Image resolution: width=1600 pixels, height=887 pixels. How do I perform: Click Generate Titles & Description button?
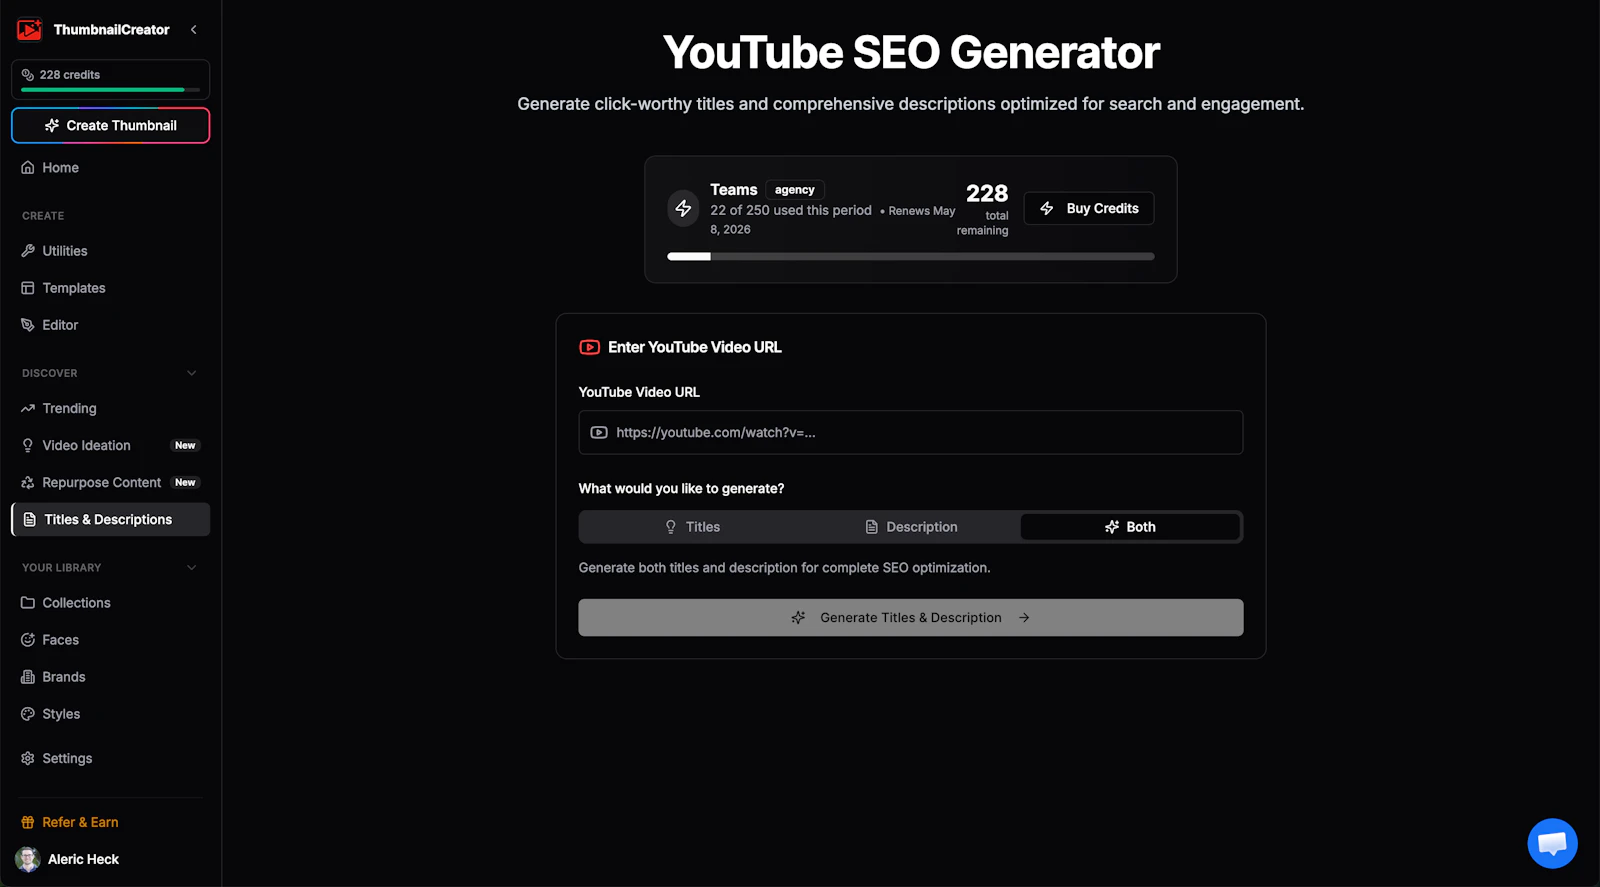[911, 618]
